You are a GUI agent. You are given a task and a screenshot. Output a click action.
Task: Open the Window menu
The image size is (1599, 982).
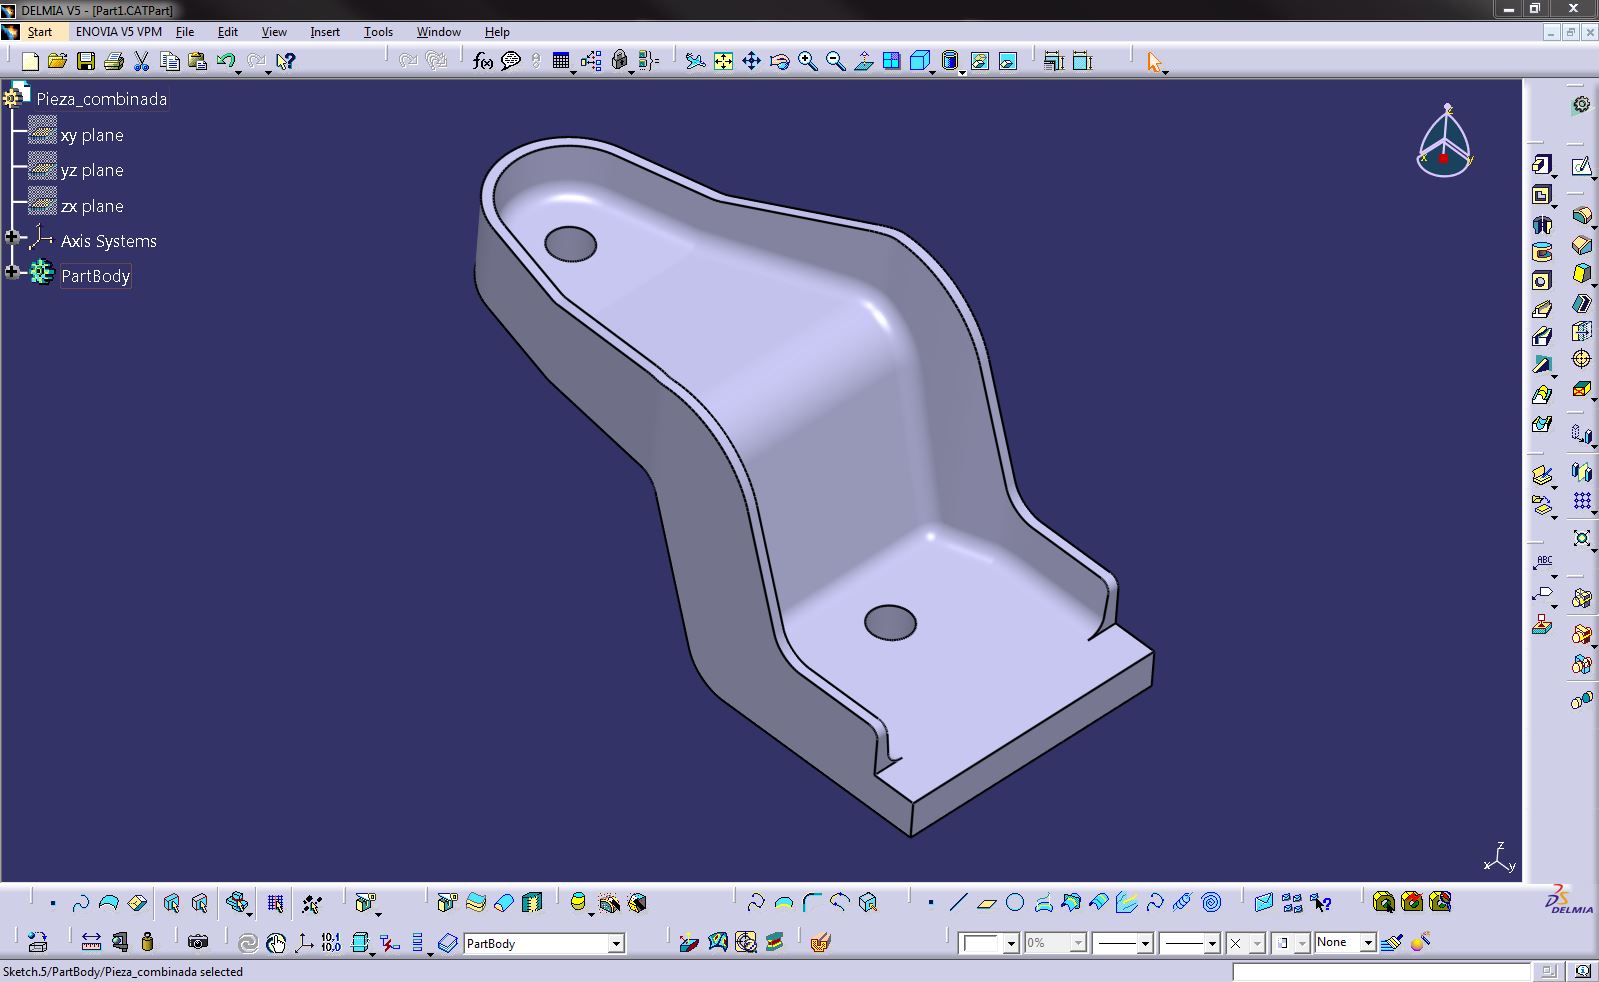tap(438, 32)
